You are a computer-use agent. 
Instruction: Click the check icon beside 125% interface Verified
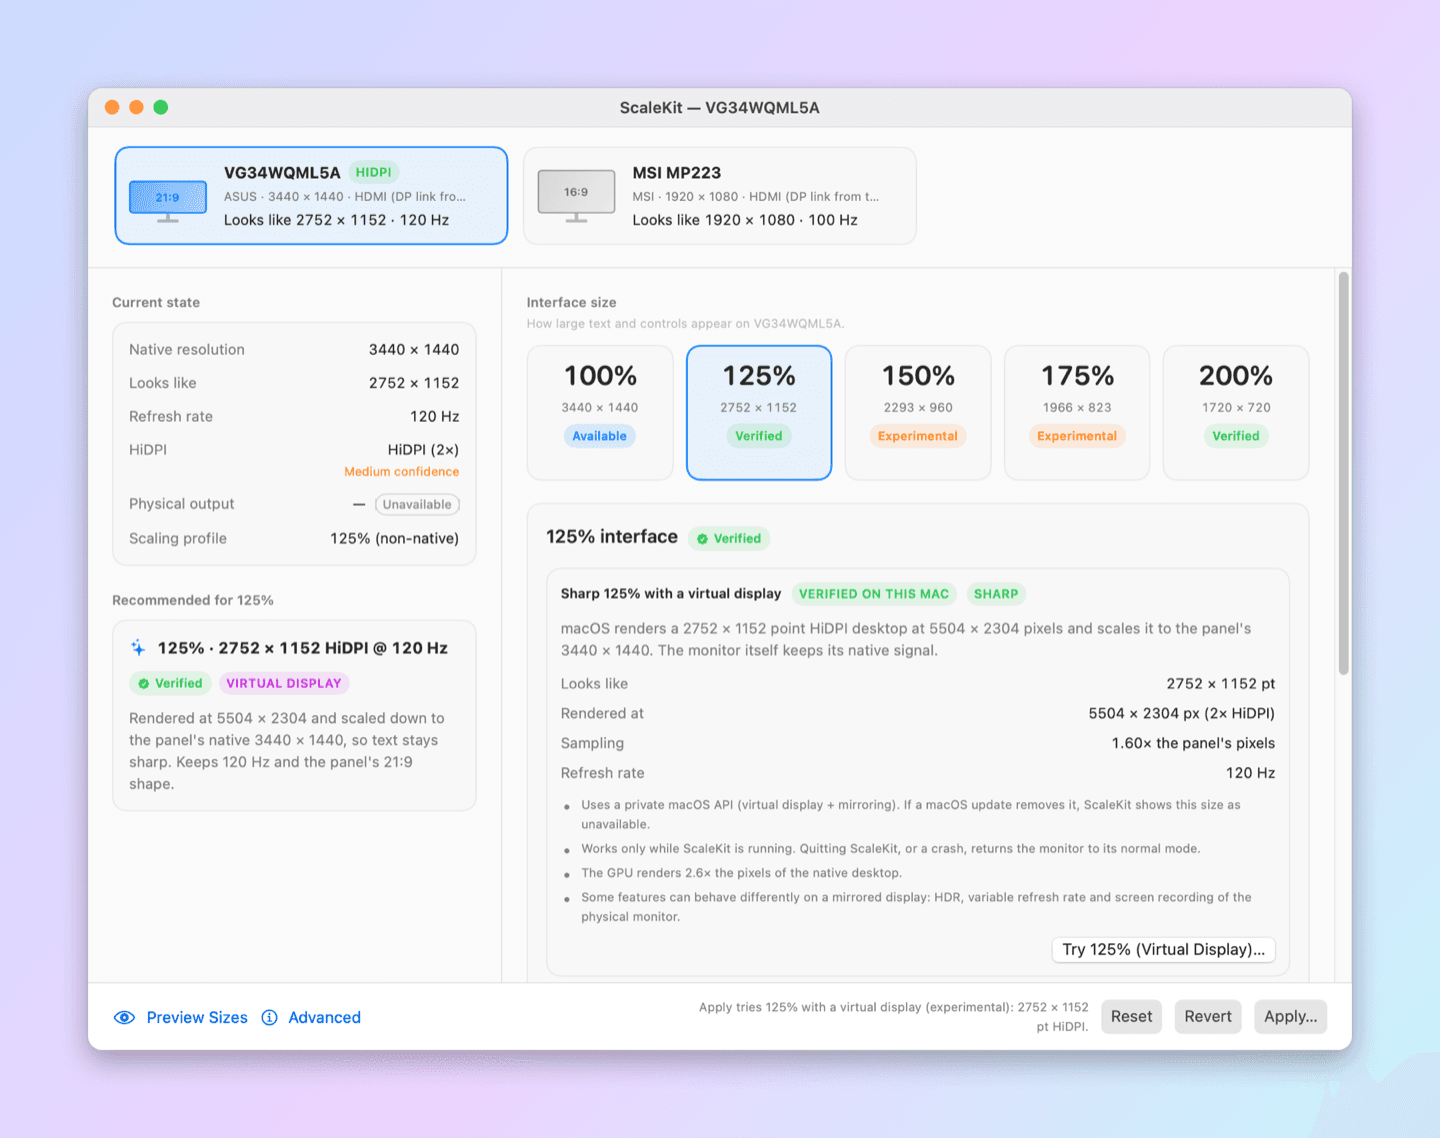click(x=702, y=538)
